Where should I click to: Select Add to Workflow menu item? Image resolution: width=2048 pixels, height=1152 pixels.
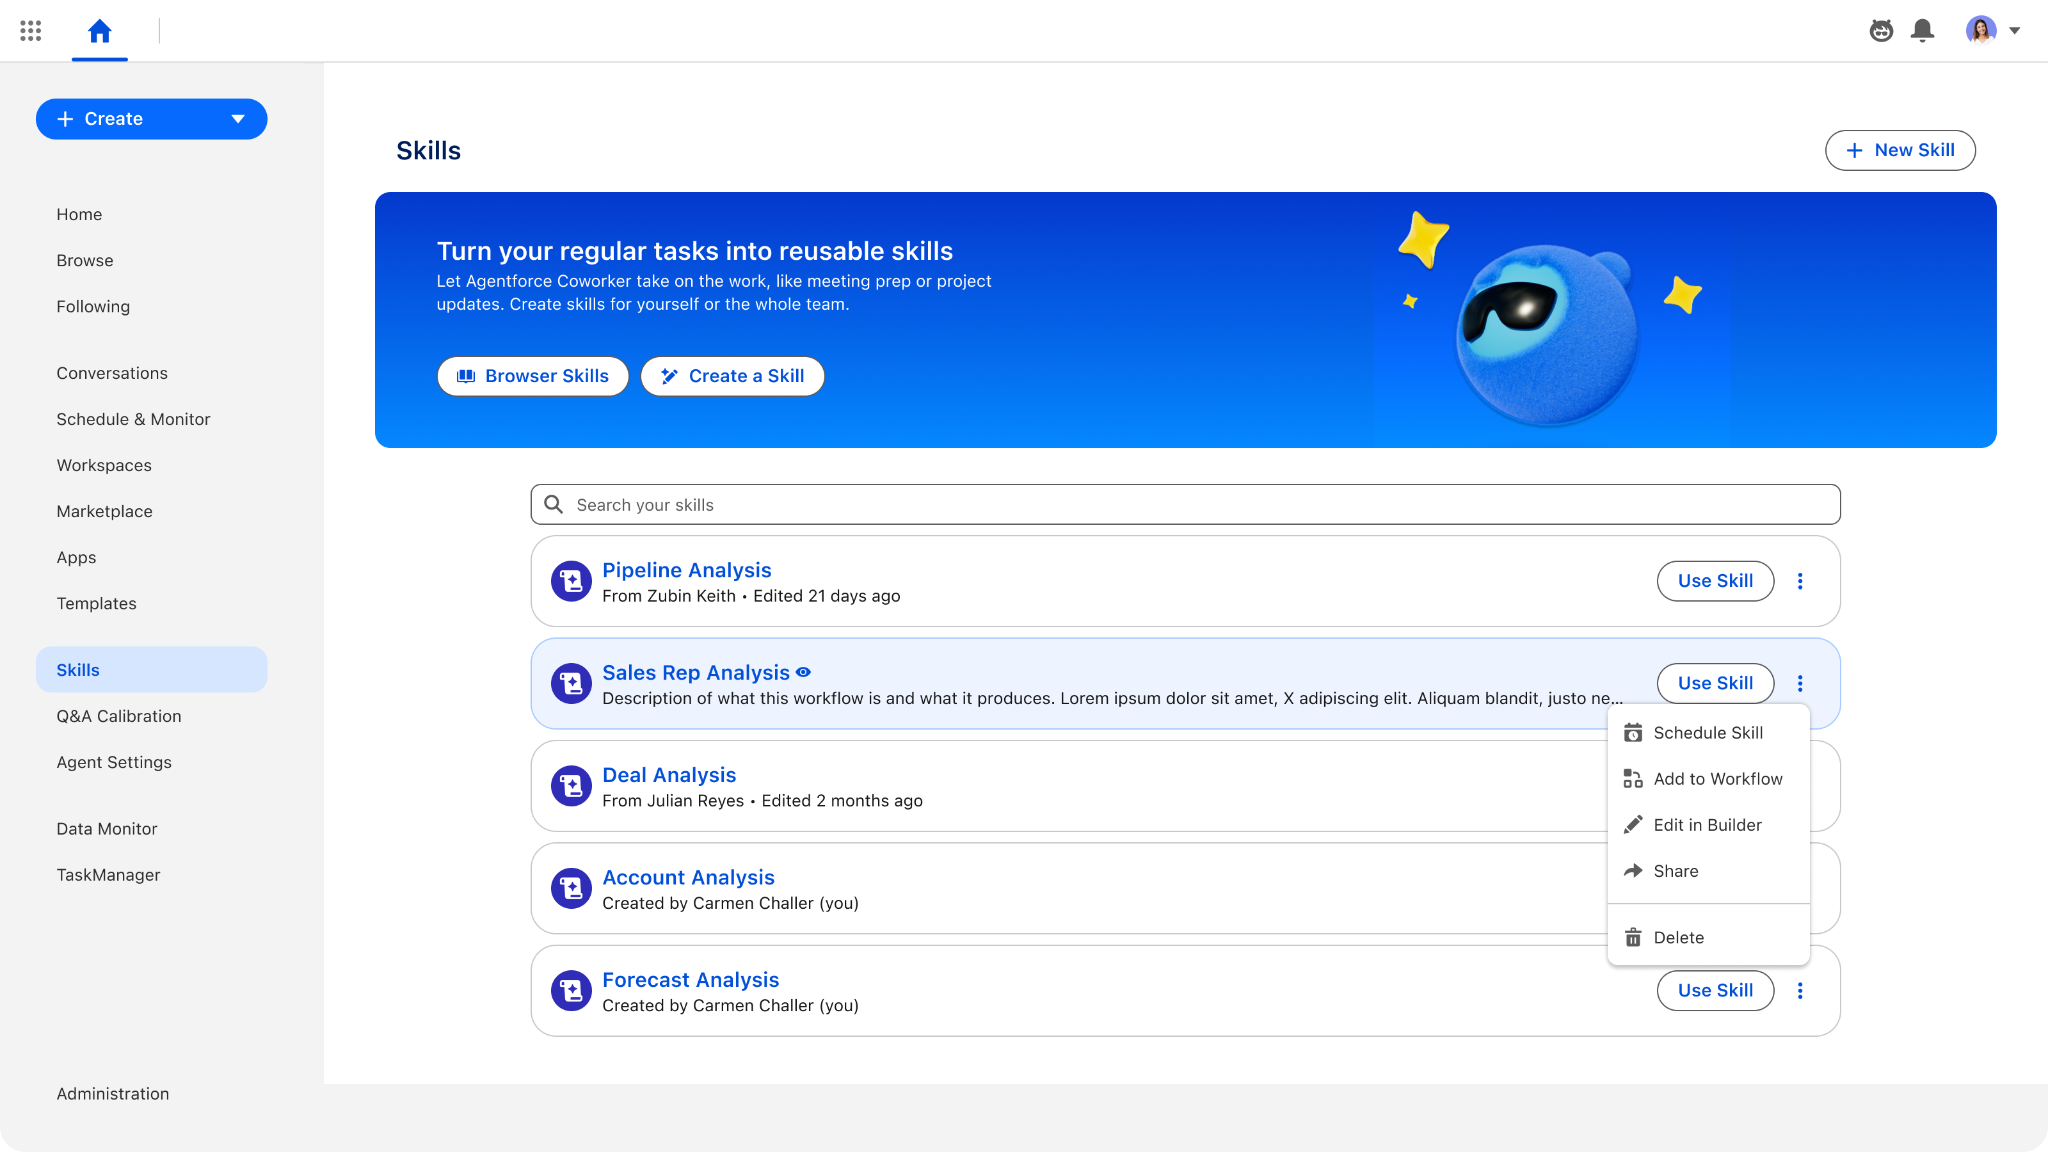click(x=1708, y=779)
